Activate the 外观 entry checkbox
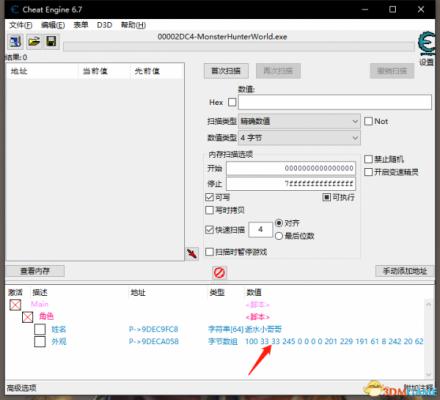The image size is (440, 400). tap(40, 341)
